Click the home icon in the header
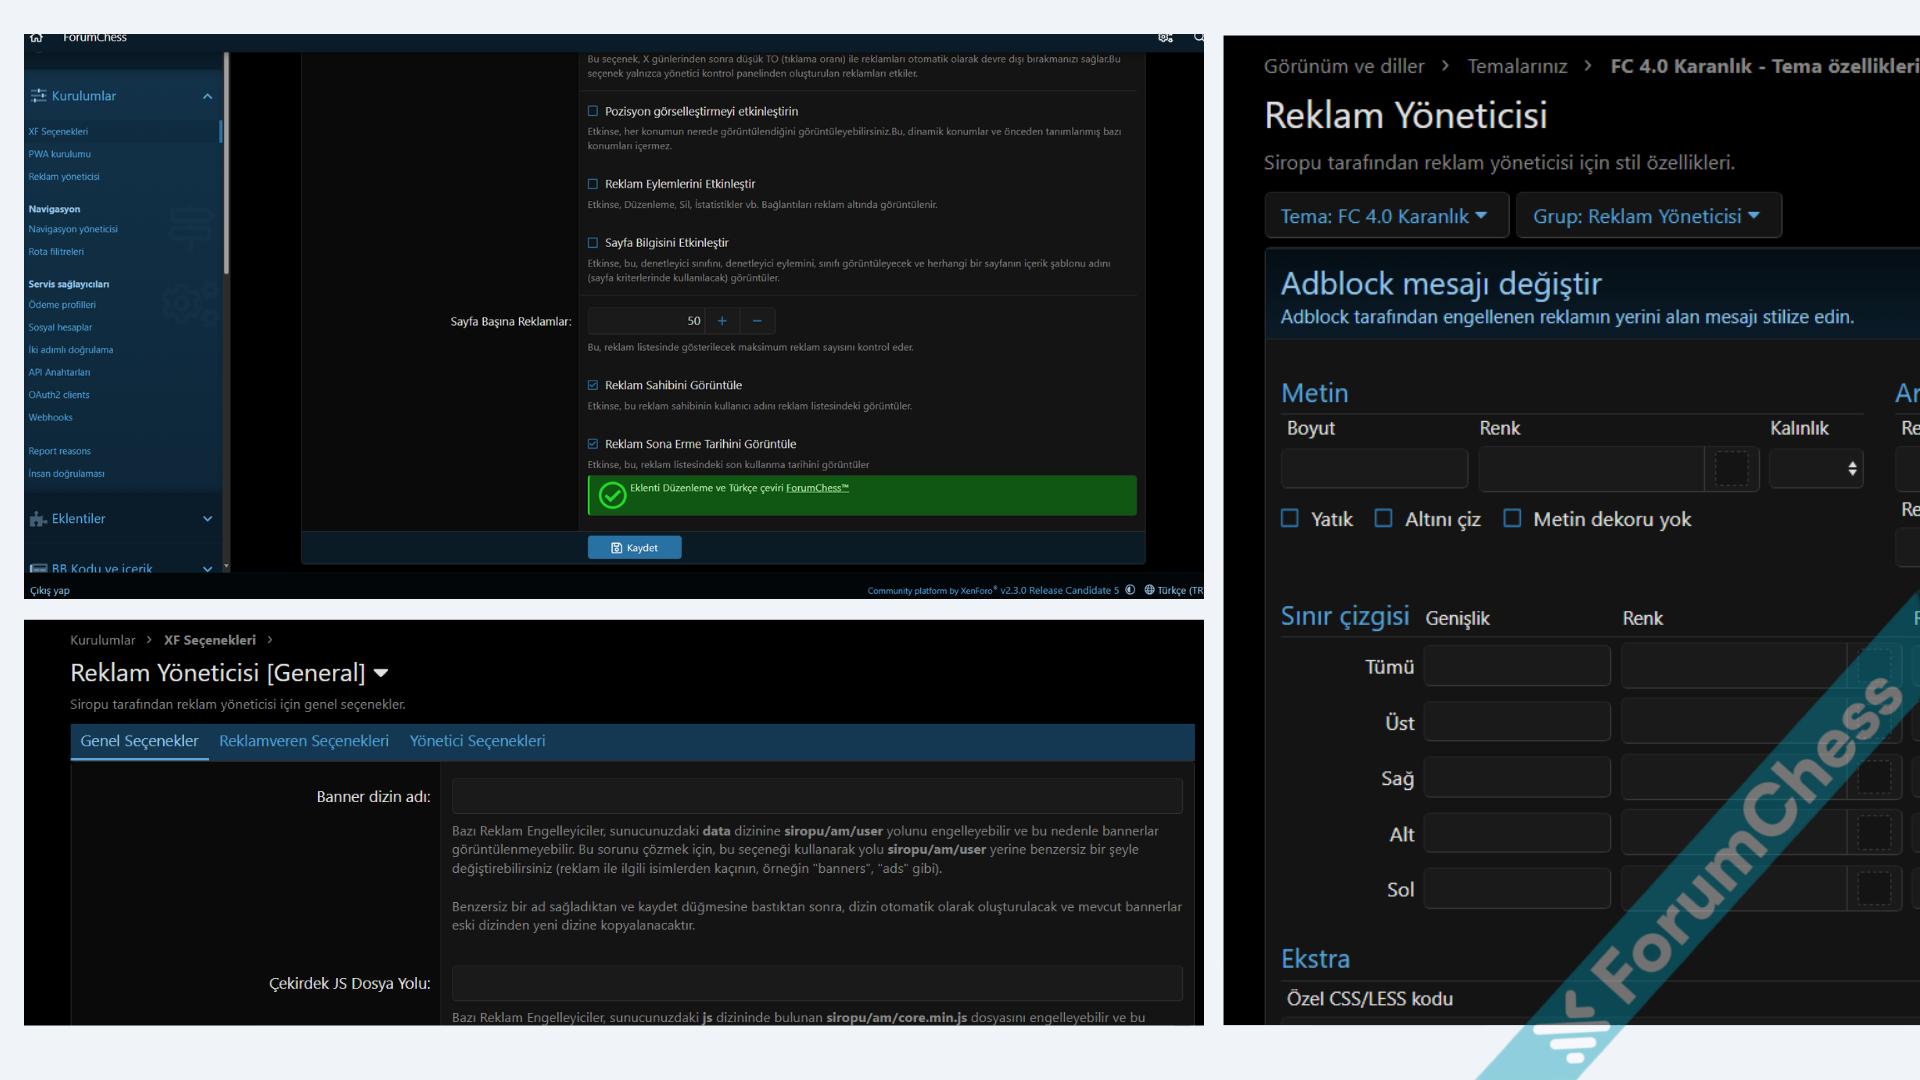This screenshot has height=1080, width=1920. pos(37,38)
